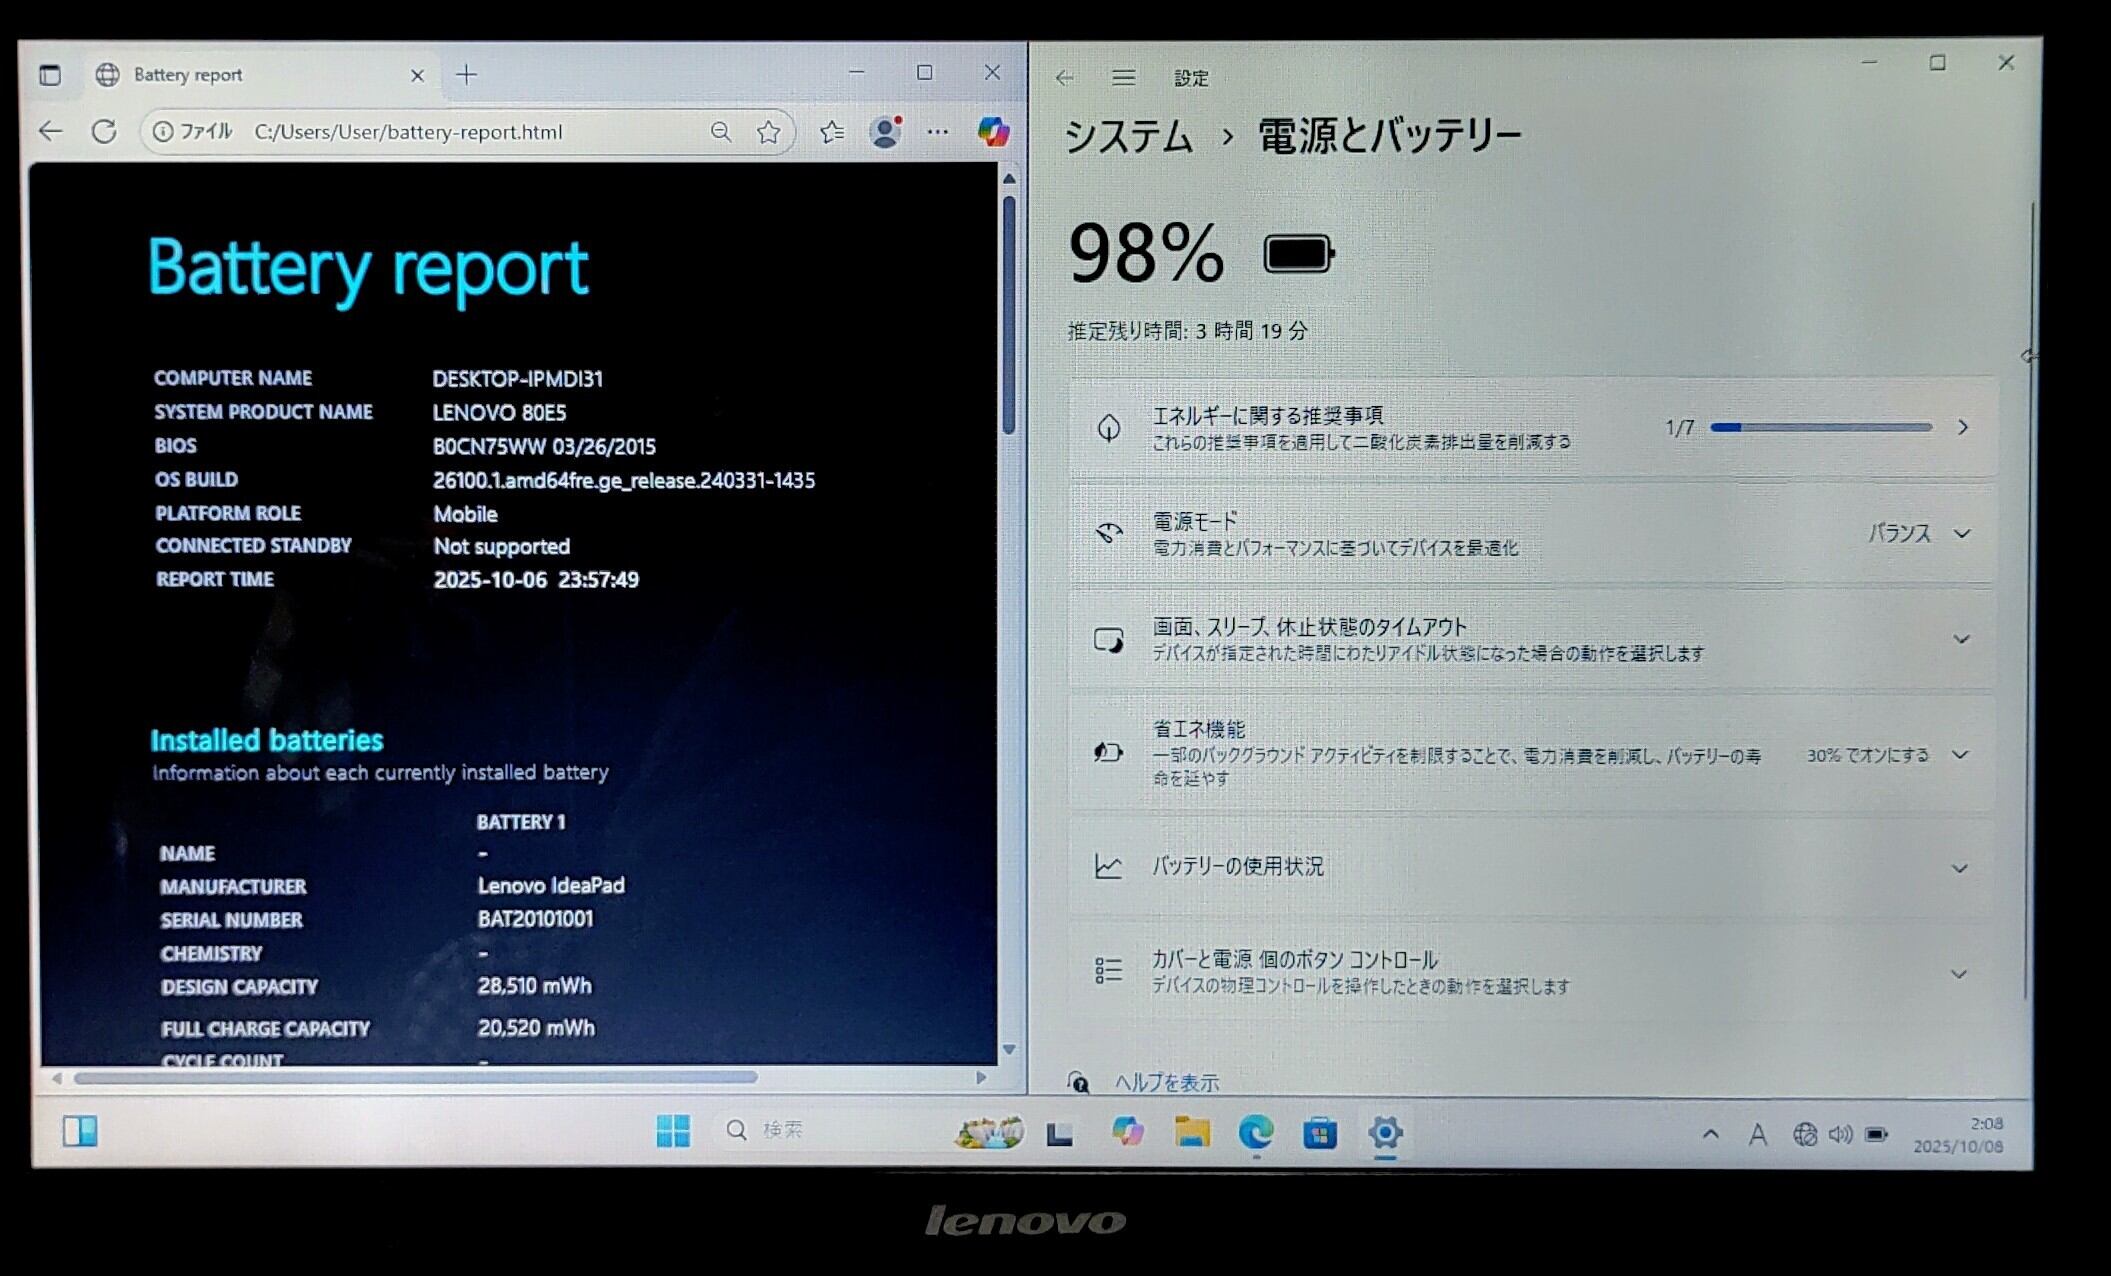Open Edge settings and more menu
2111x1276 pixels.
(x=937, y=132)
